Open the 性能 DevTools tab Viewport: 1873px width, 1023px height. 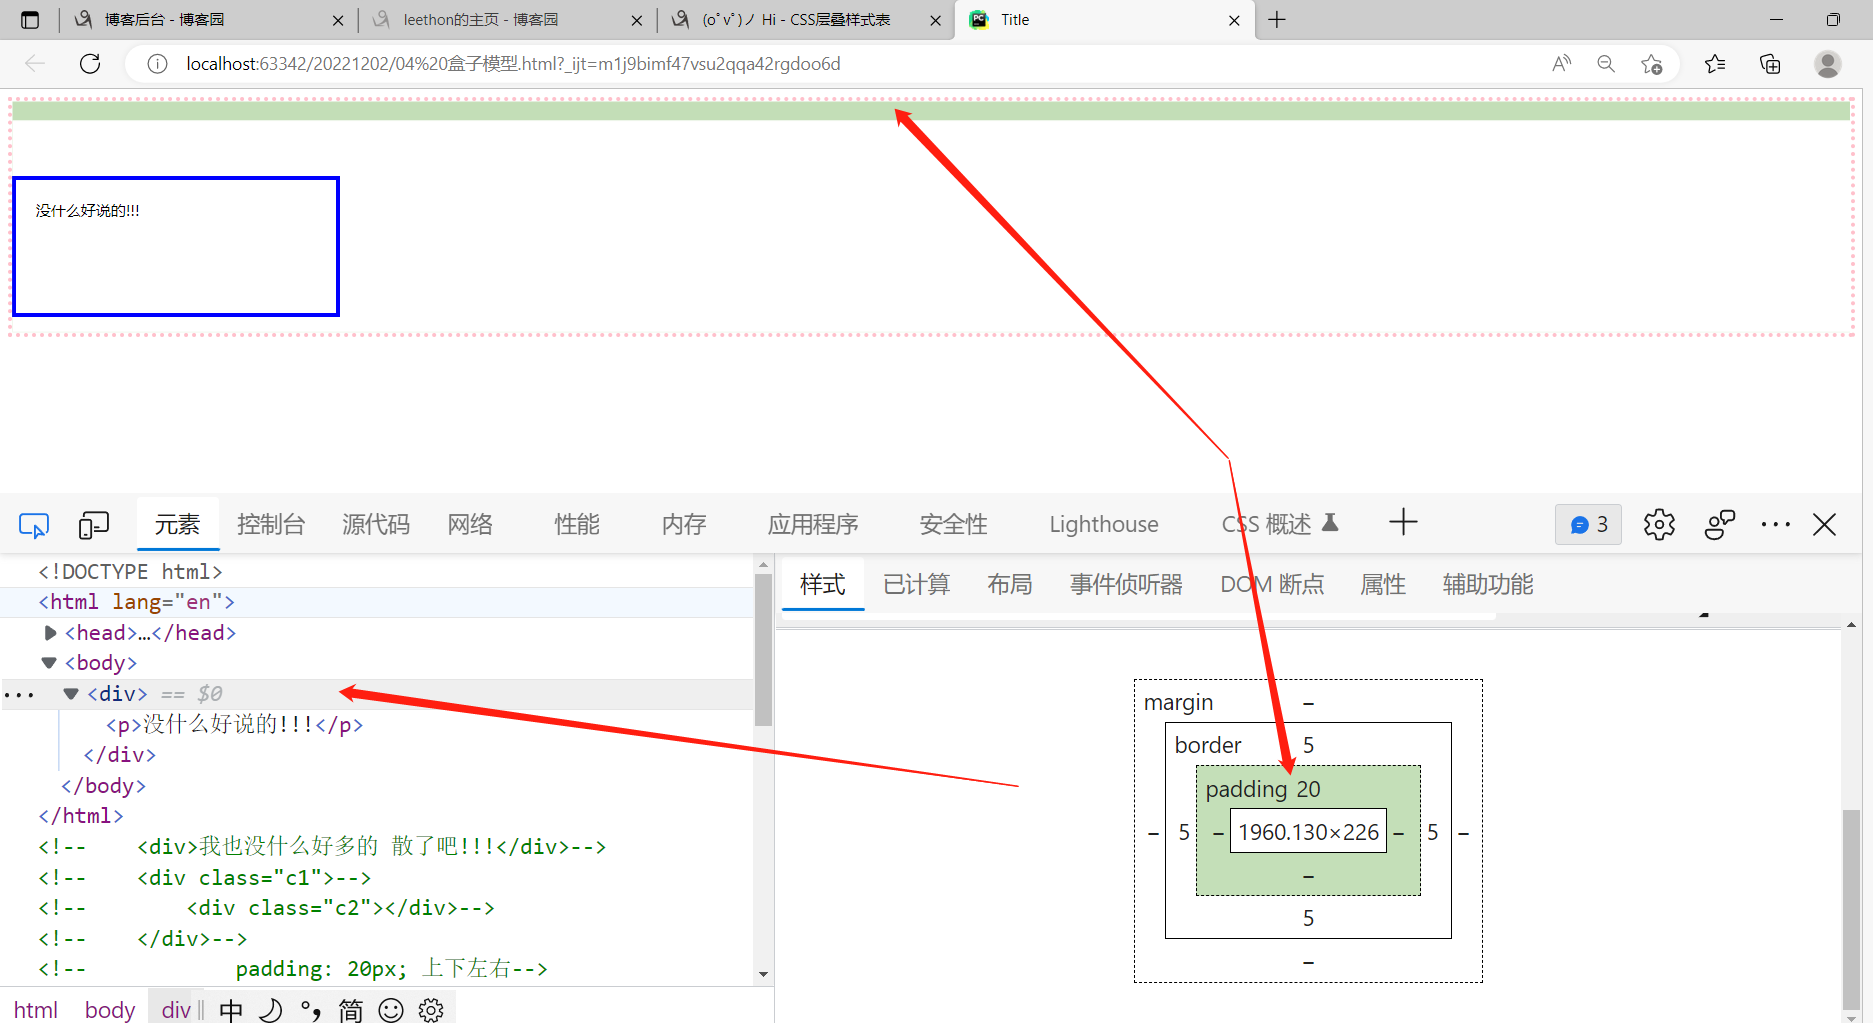click(x=577, y=525)
